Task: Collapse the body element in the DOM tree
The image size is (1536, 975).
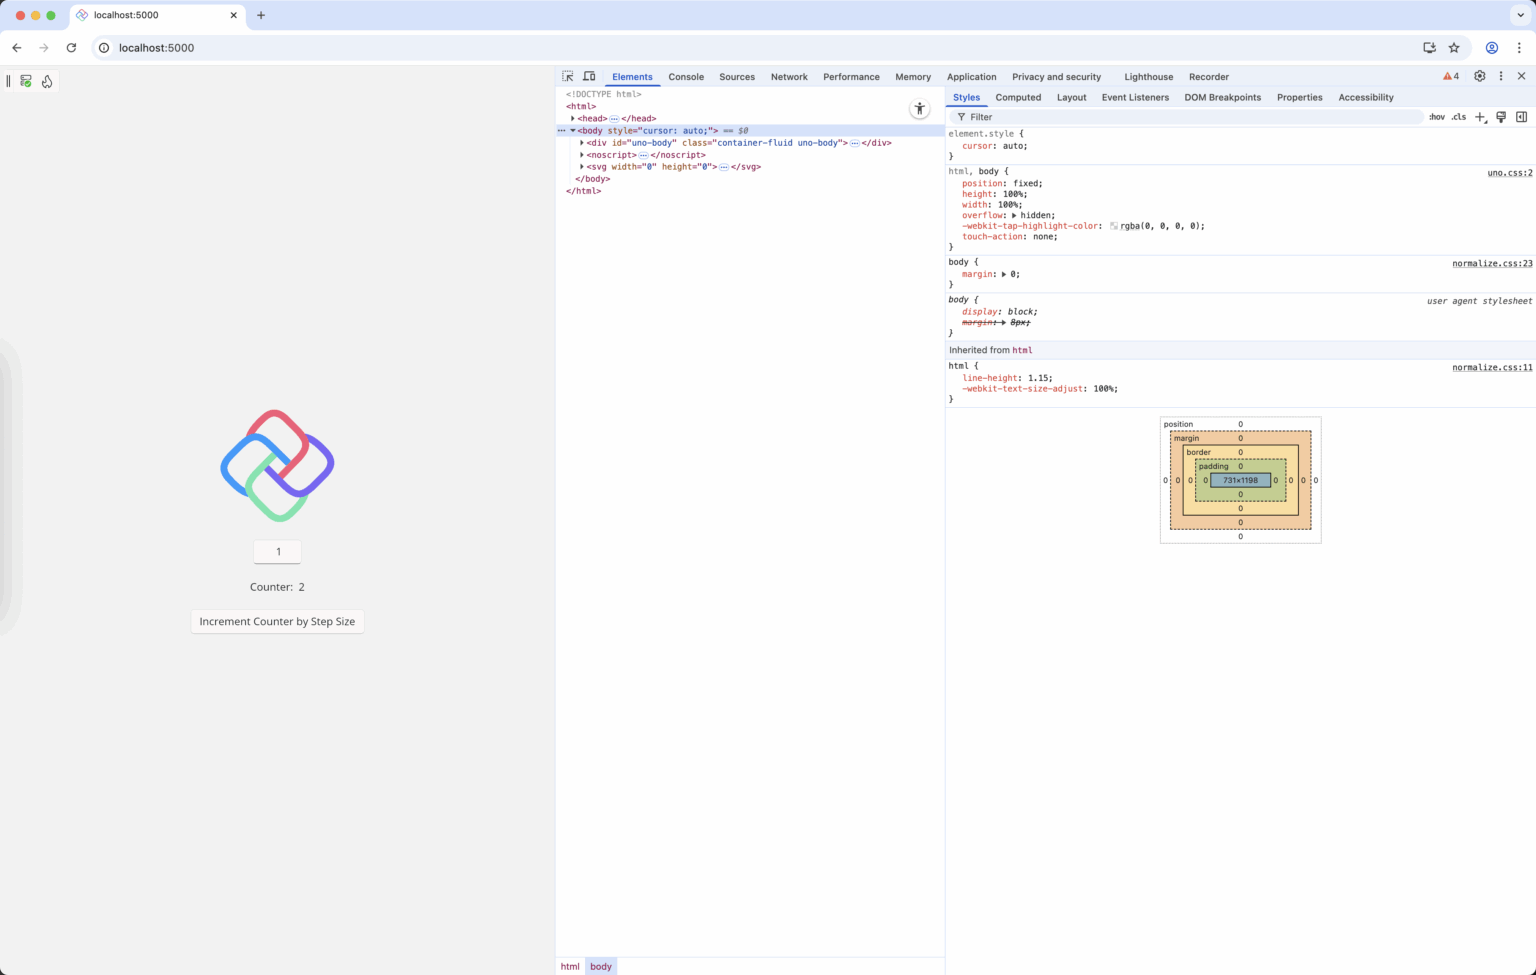Action: point(572,130)
